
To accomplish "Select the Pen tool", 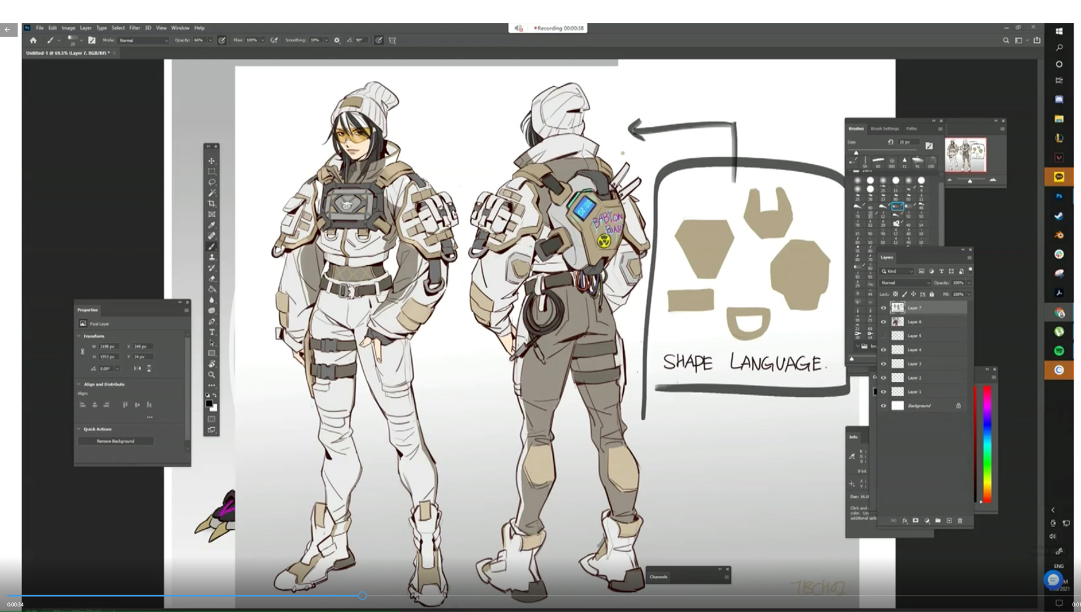I will click(212, 321).
